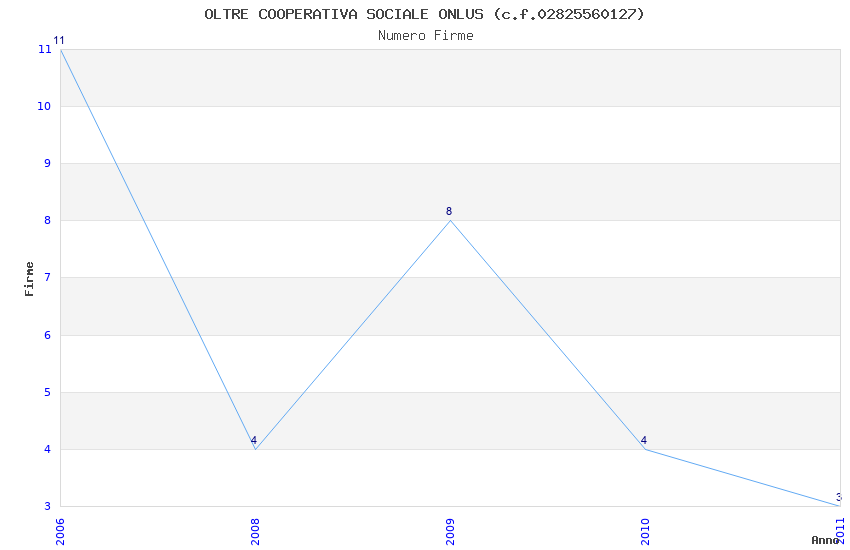Click the chart title OLTRE COOPERATIVA SOCIALE ONLUS
Viewport: 850px width, 550px height.
pyautogui.click(x=424, y=14)
